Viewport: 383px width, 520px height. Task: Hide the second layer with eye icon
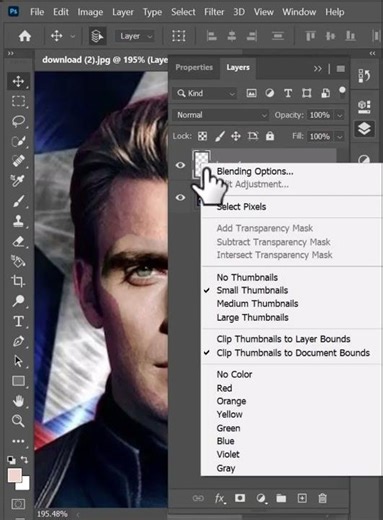(180, 197)
